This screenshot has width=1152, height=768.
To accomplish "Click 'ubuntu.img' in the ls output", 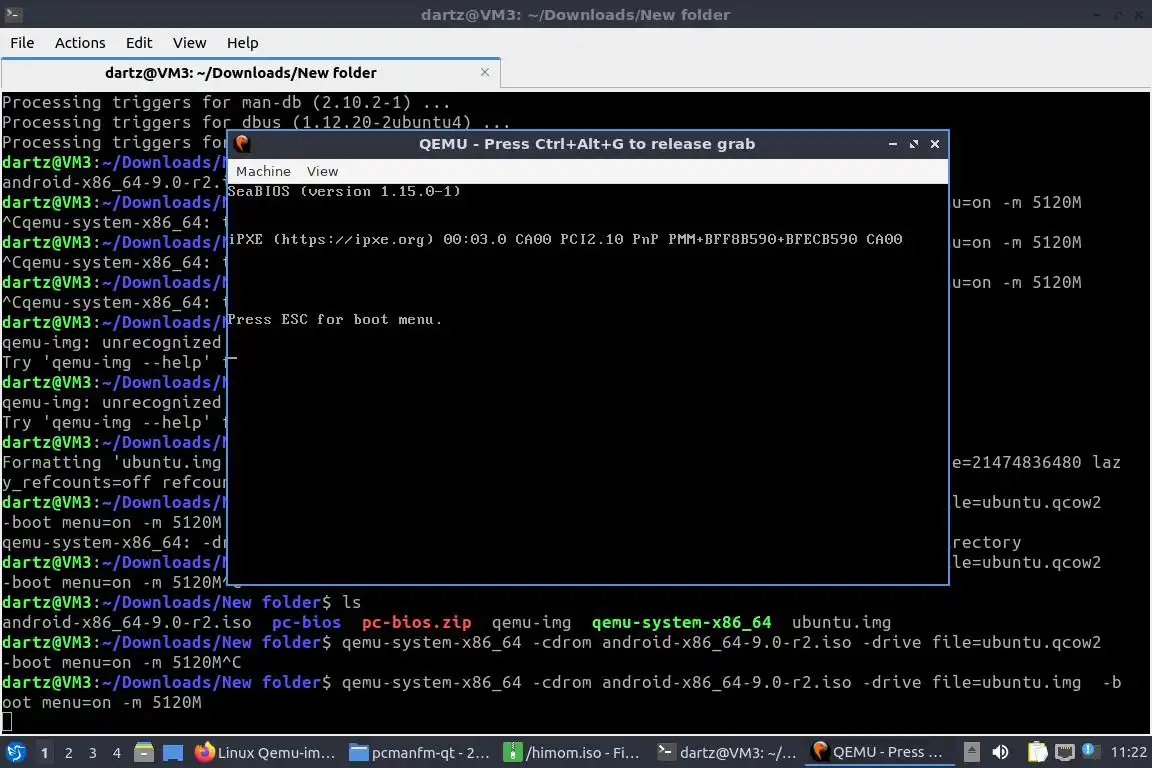I will tap(841, 622).
